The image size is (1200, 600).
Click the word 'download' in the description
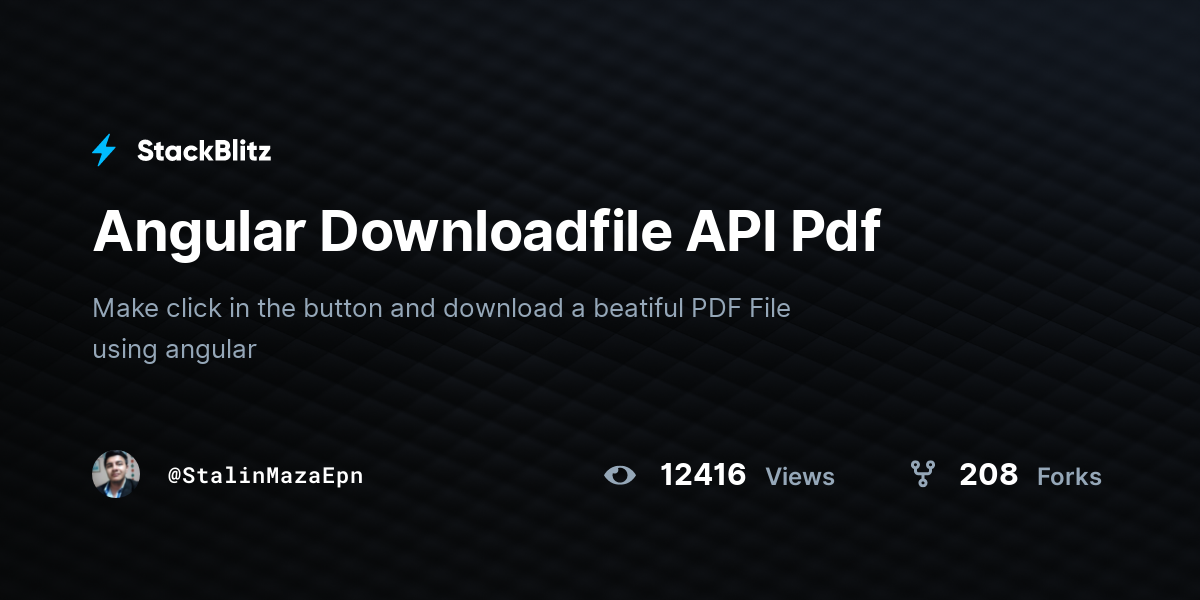pyautogui.click(x=504, y=308)
